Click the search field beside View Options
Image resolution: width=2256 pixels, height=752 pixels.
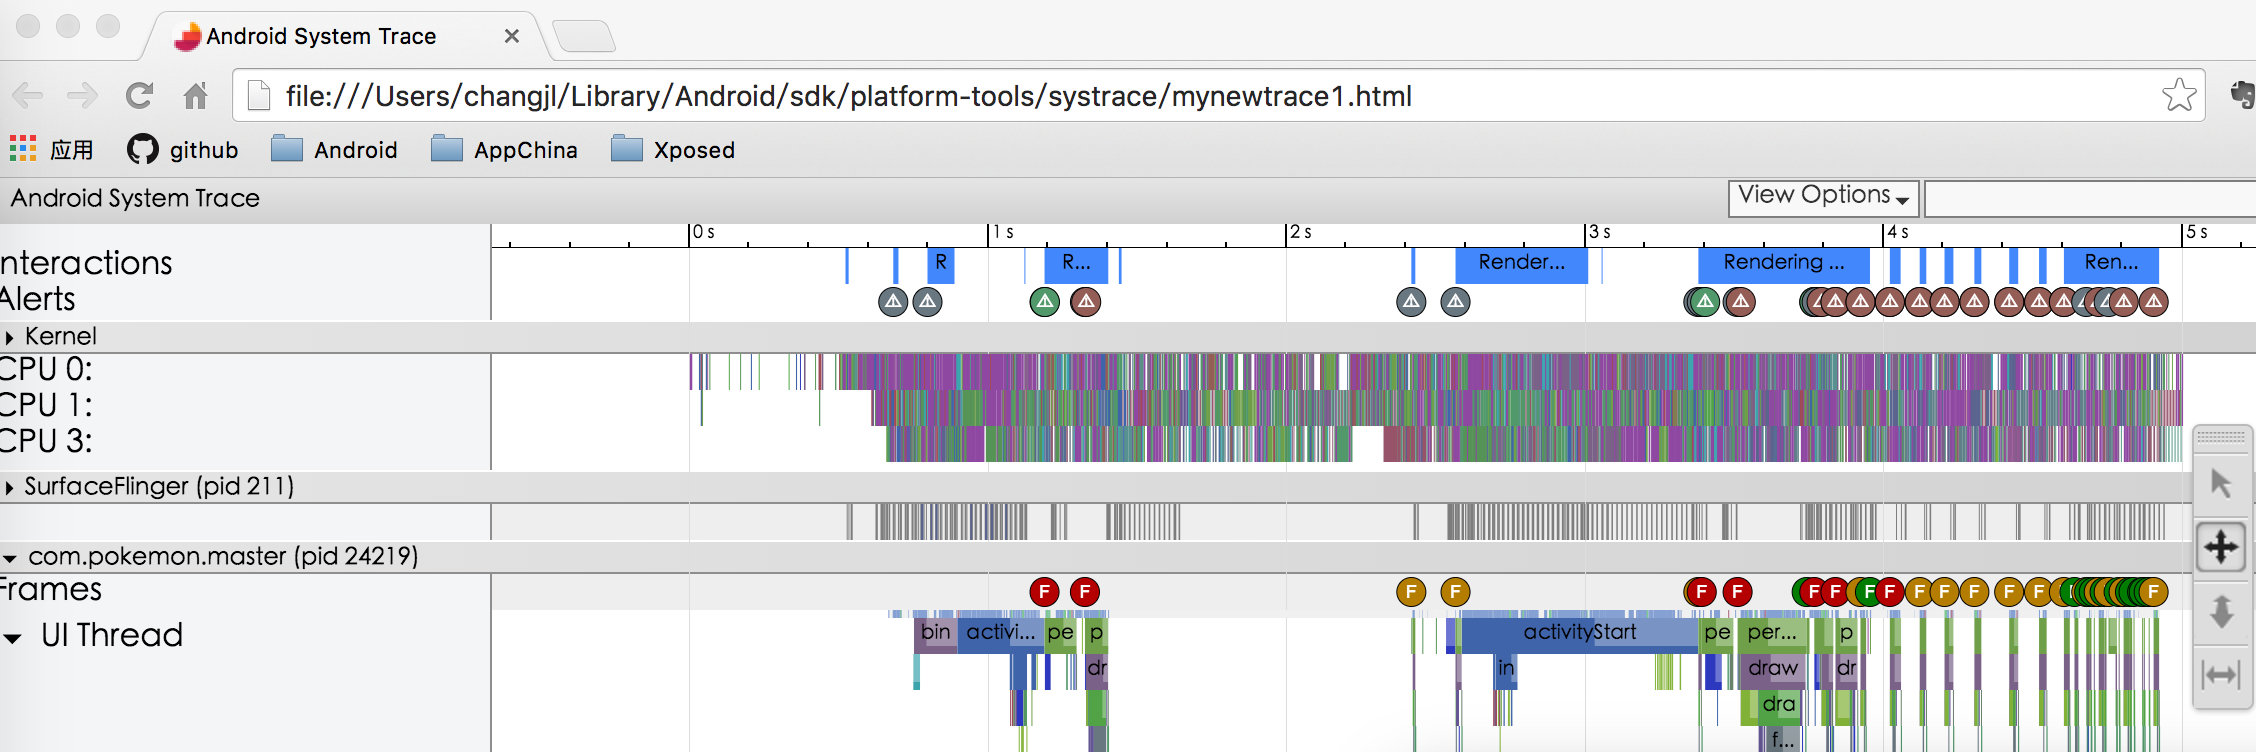2090,198
